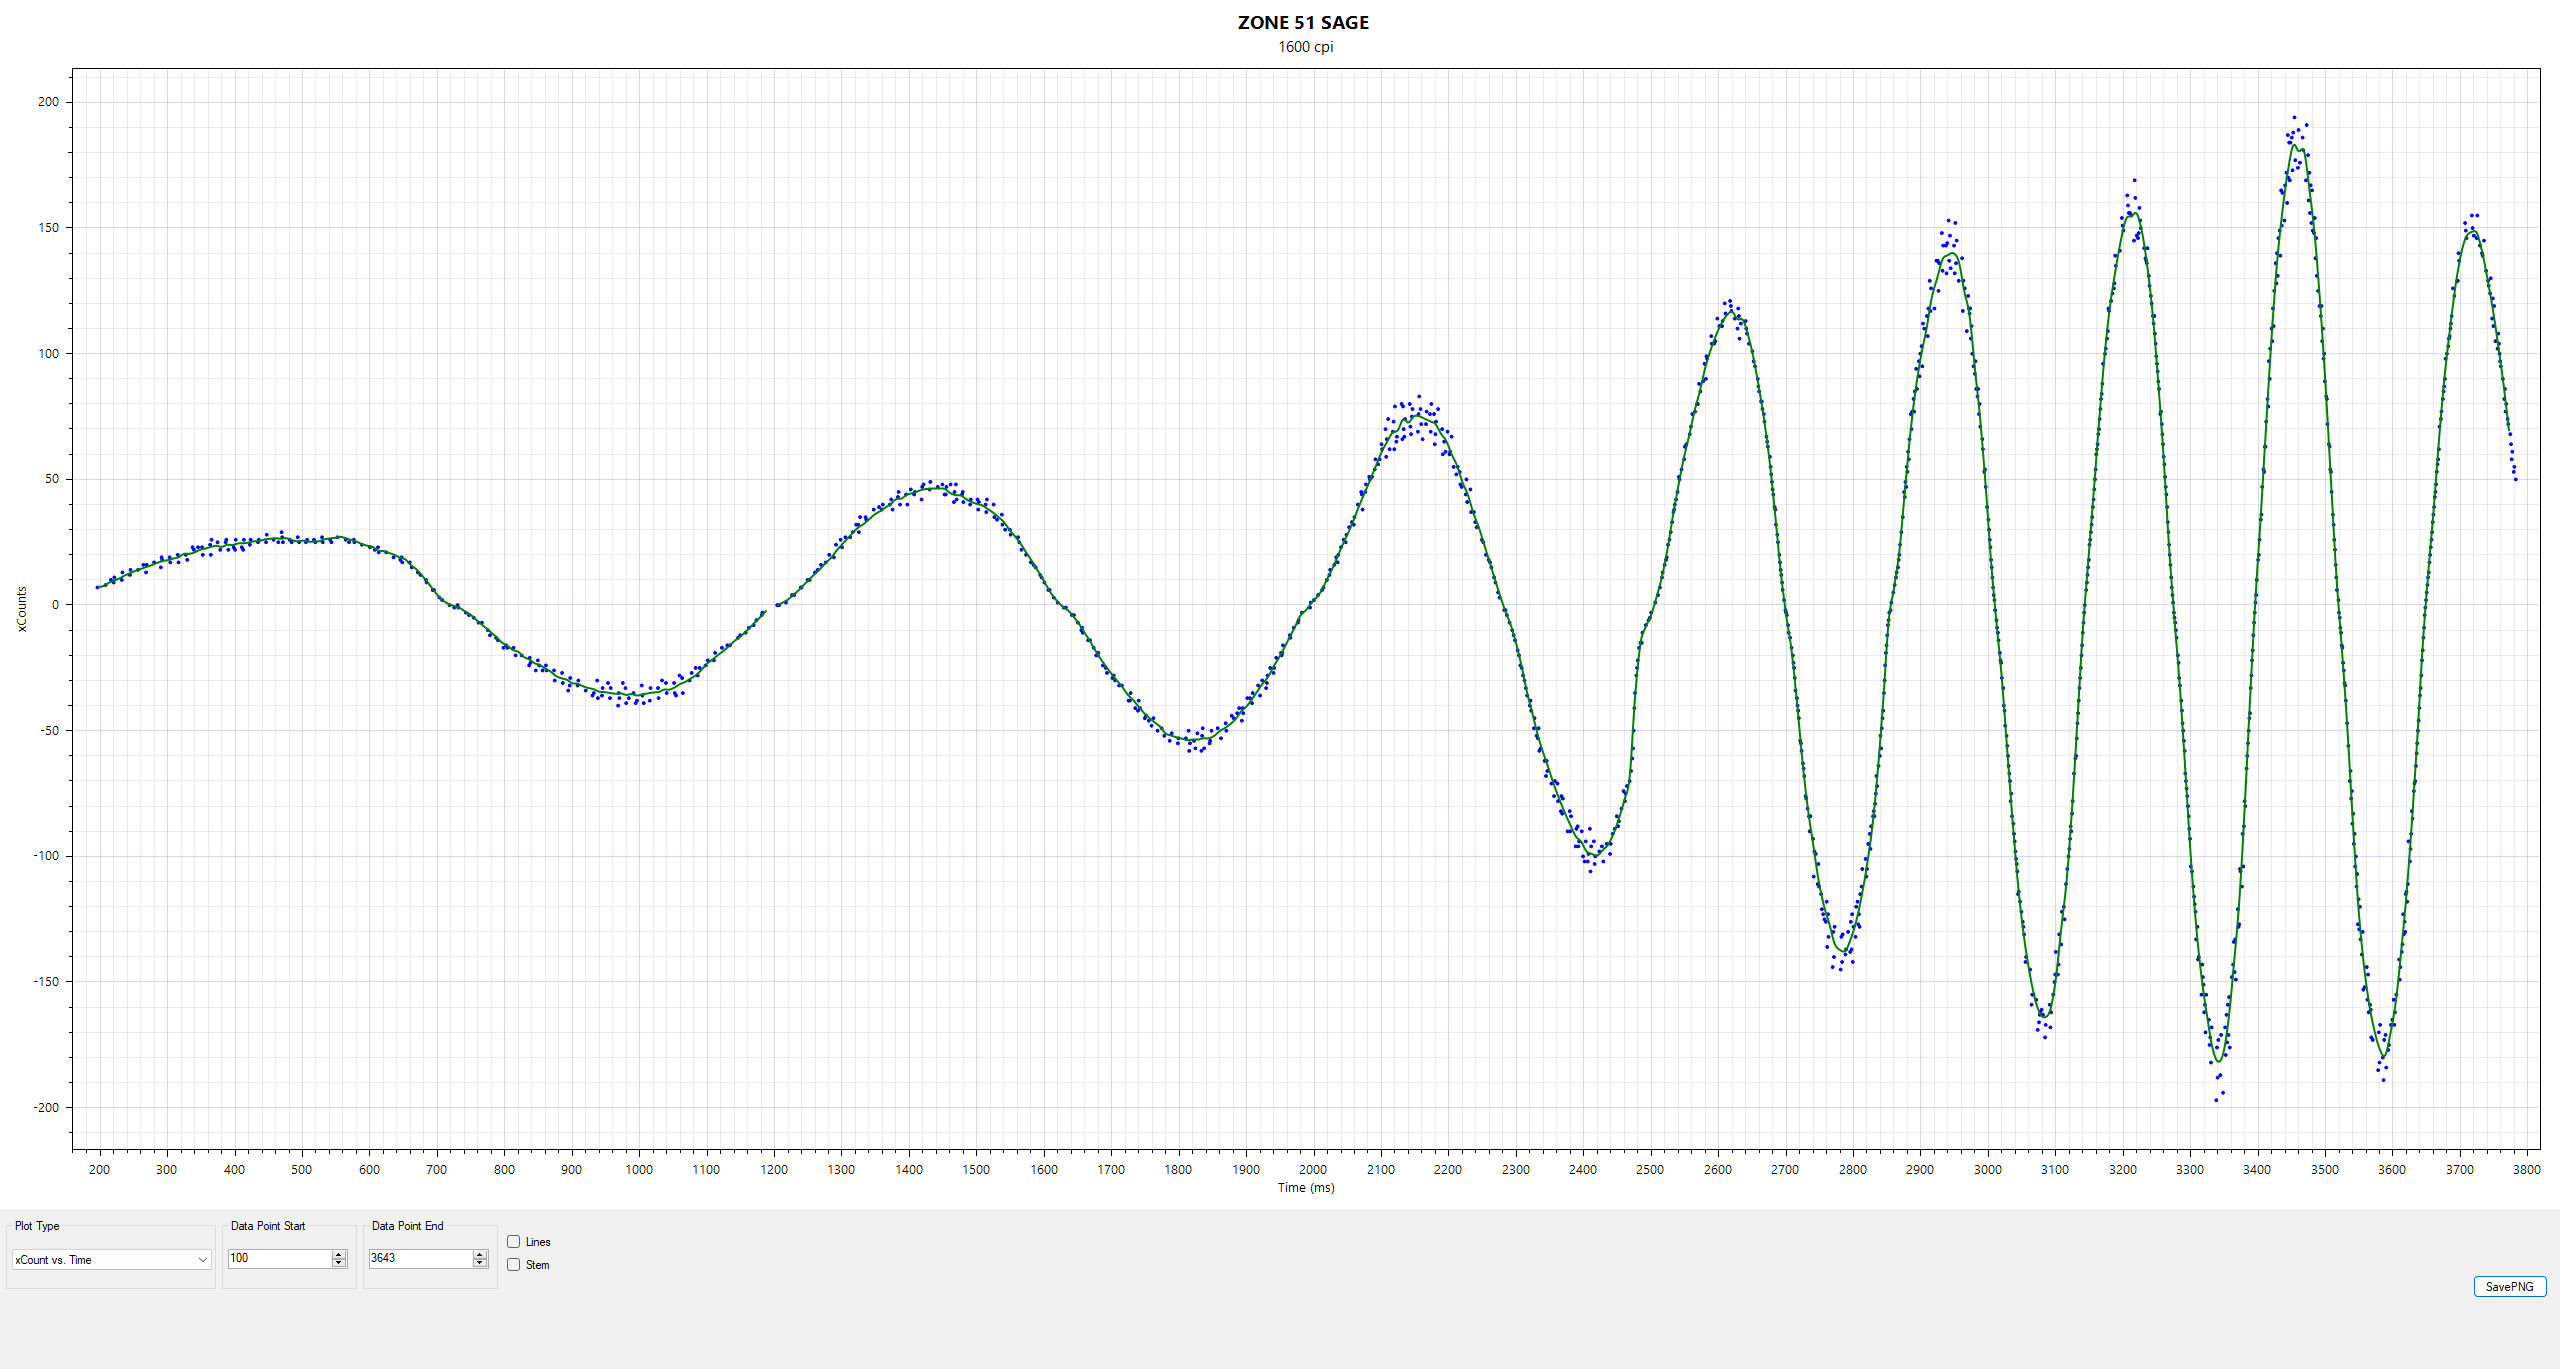Enable the Lines checkbox
This screenshot has height=1369, width=2560.
(514, 1242)
